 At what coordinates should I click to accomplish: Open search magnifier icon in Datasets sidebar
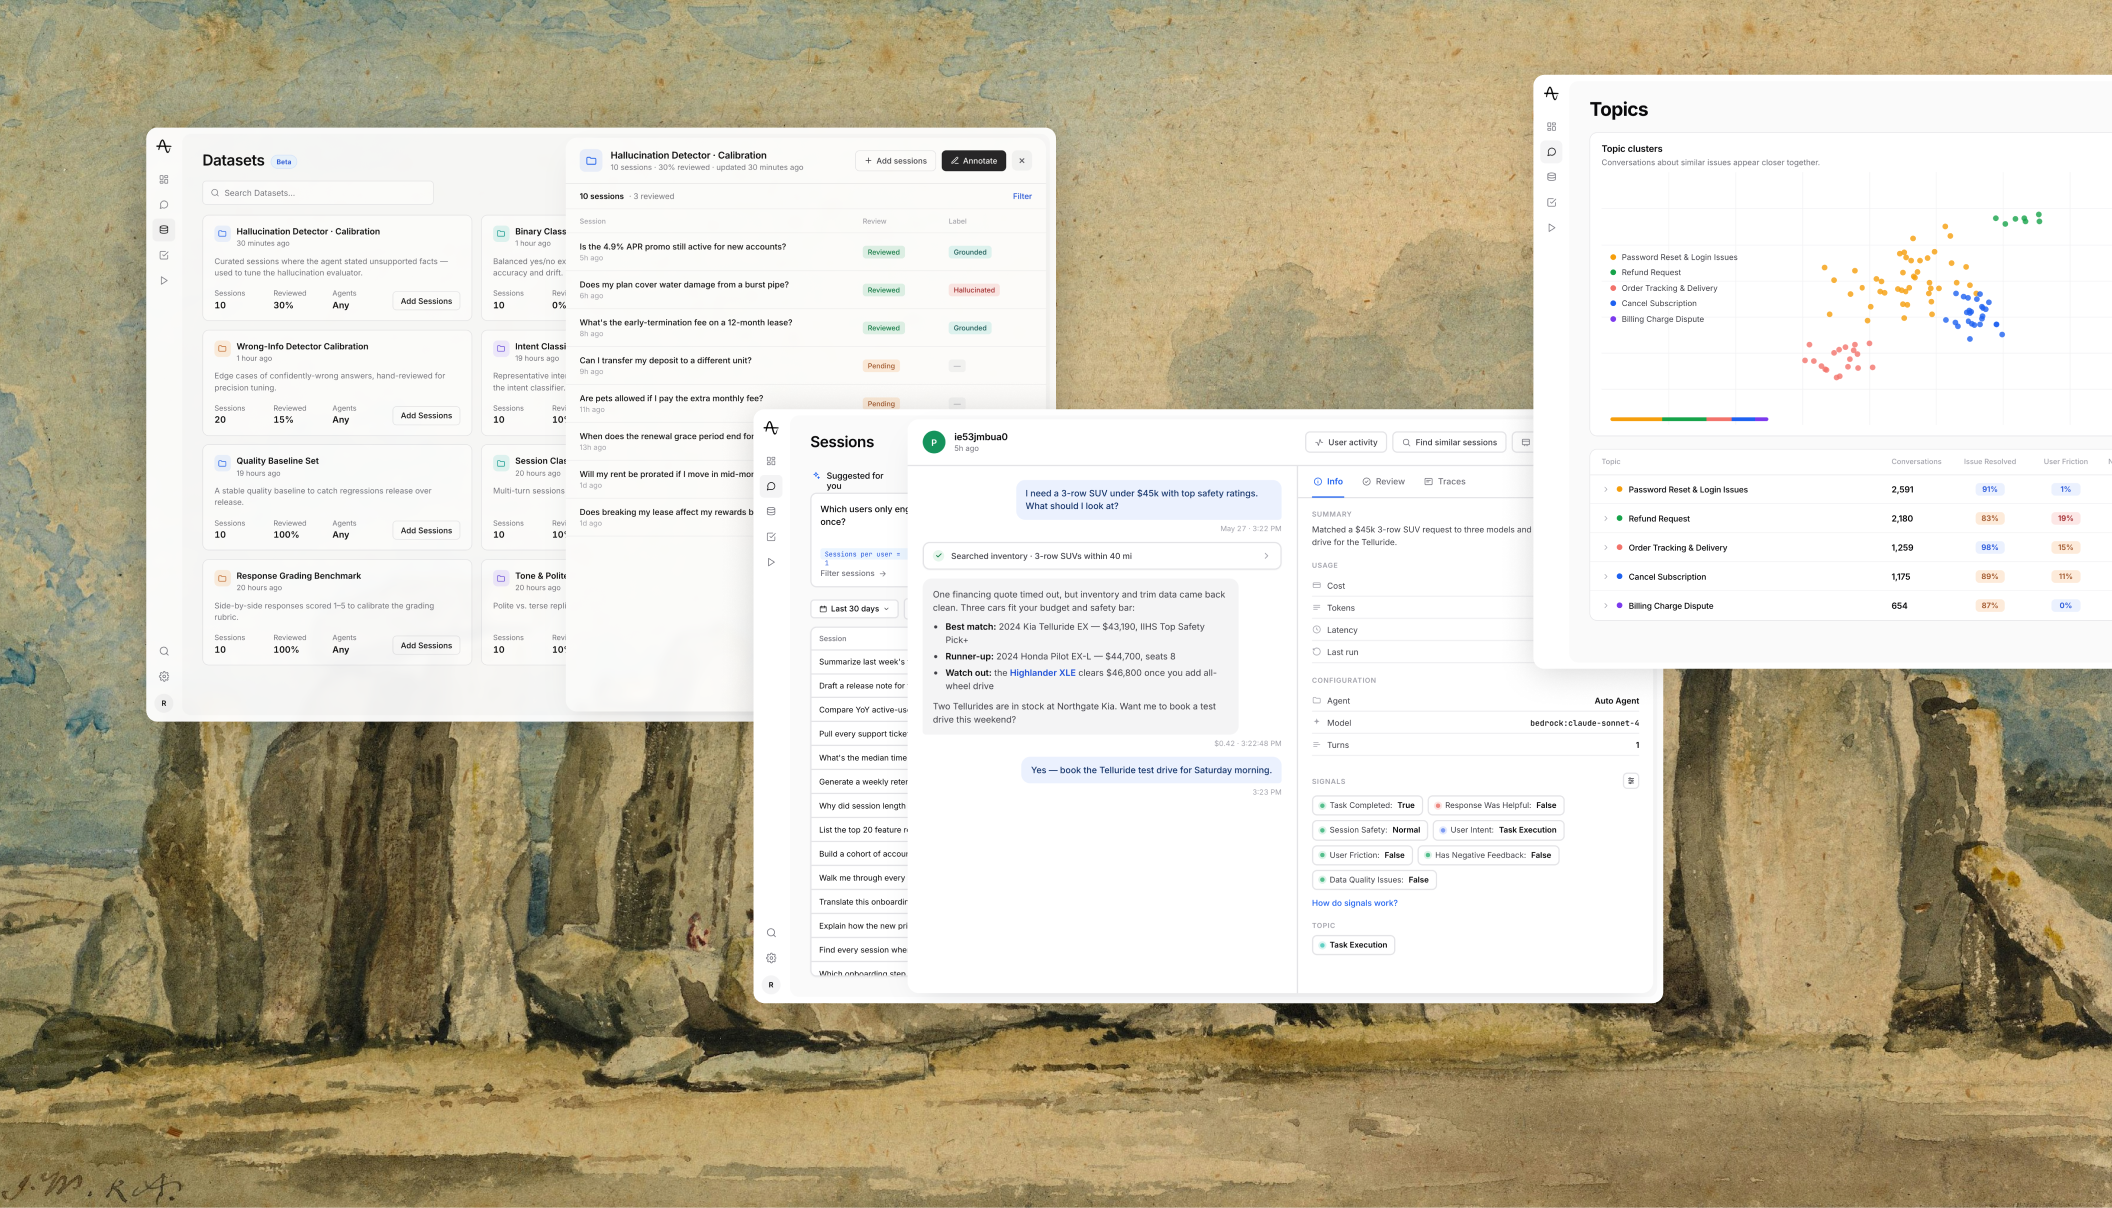pyautogui.click(x=164, y=652)
